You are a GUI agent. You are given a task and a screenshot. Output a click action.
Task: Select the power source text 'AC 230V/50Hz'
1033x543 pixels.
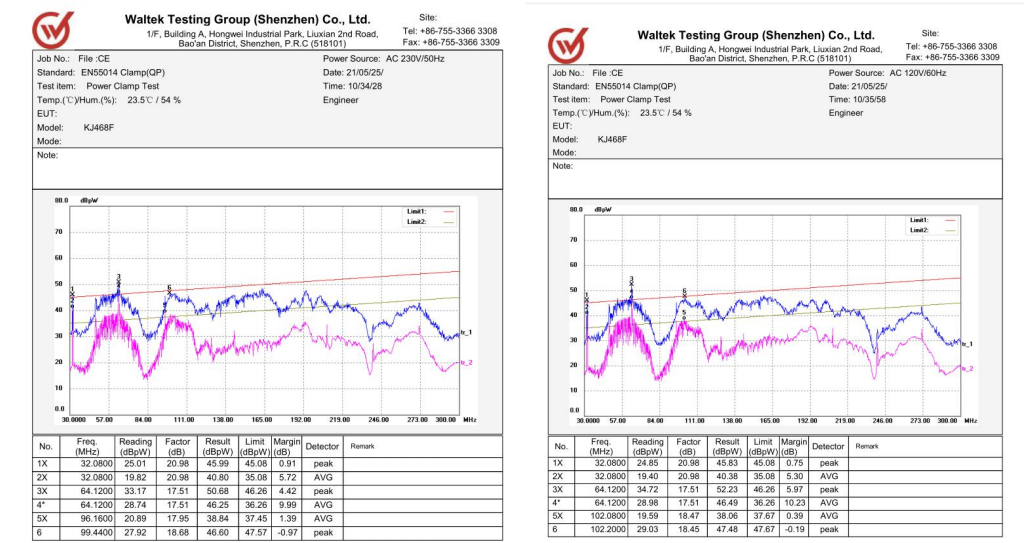click(415, 59)
